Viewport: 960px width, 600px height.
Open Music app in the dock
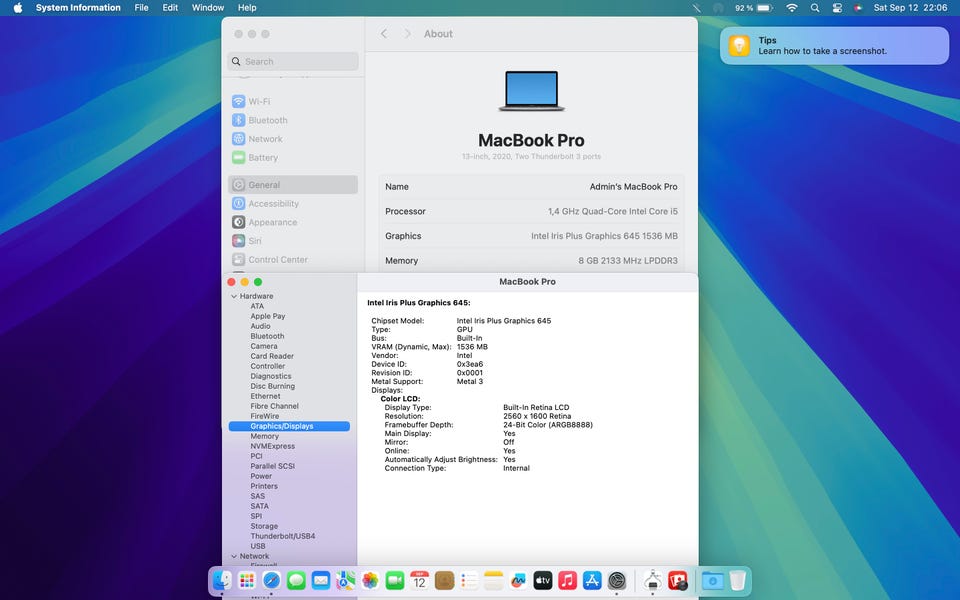pyautogui.click(x=568, y=580)
